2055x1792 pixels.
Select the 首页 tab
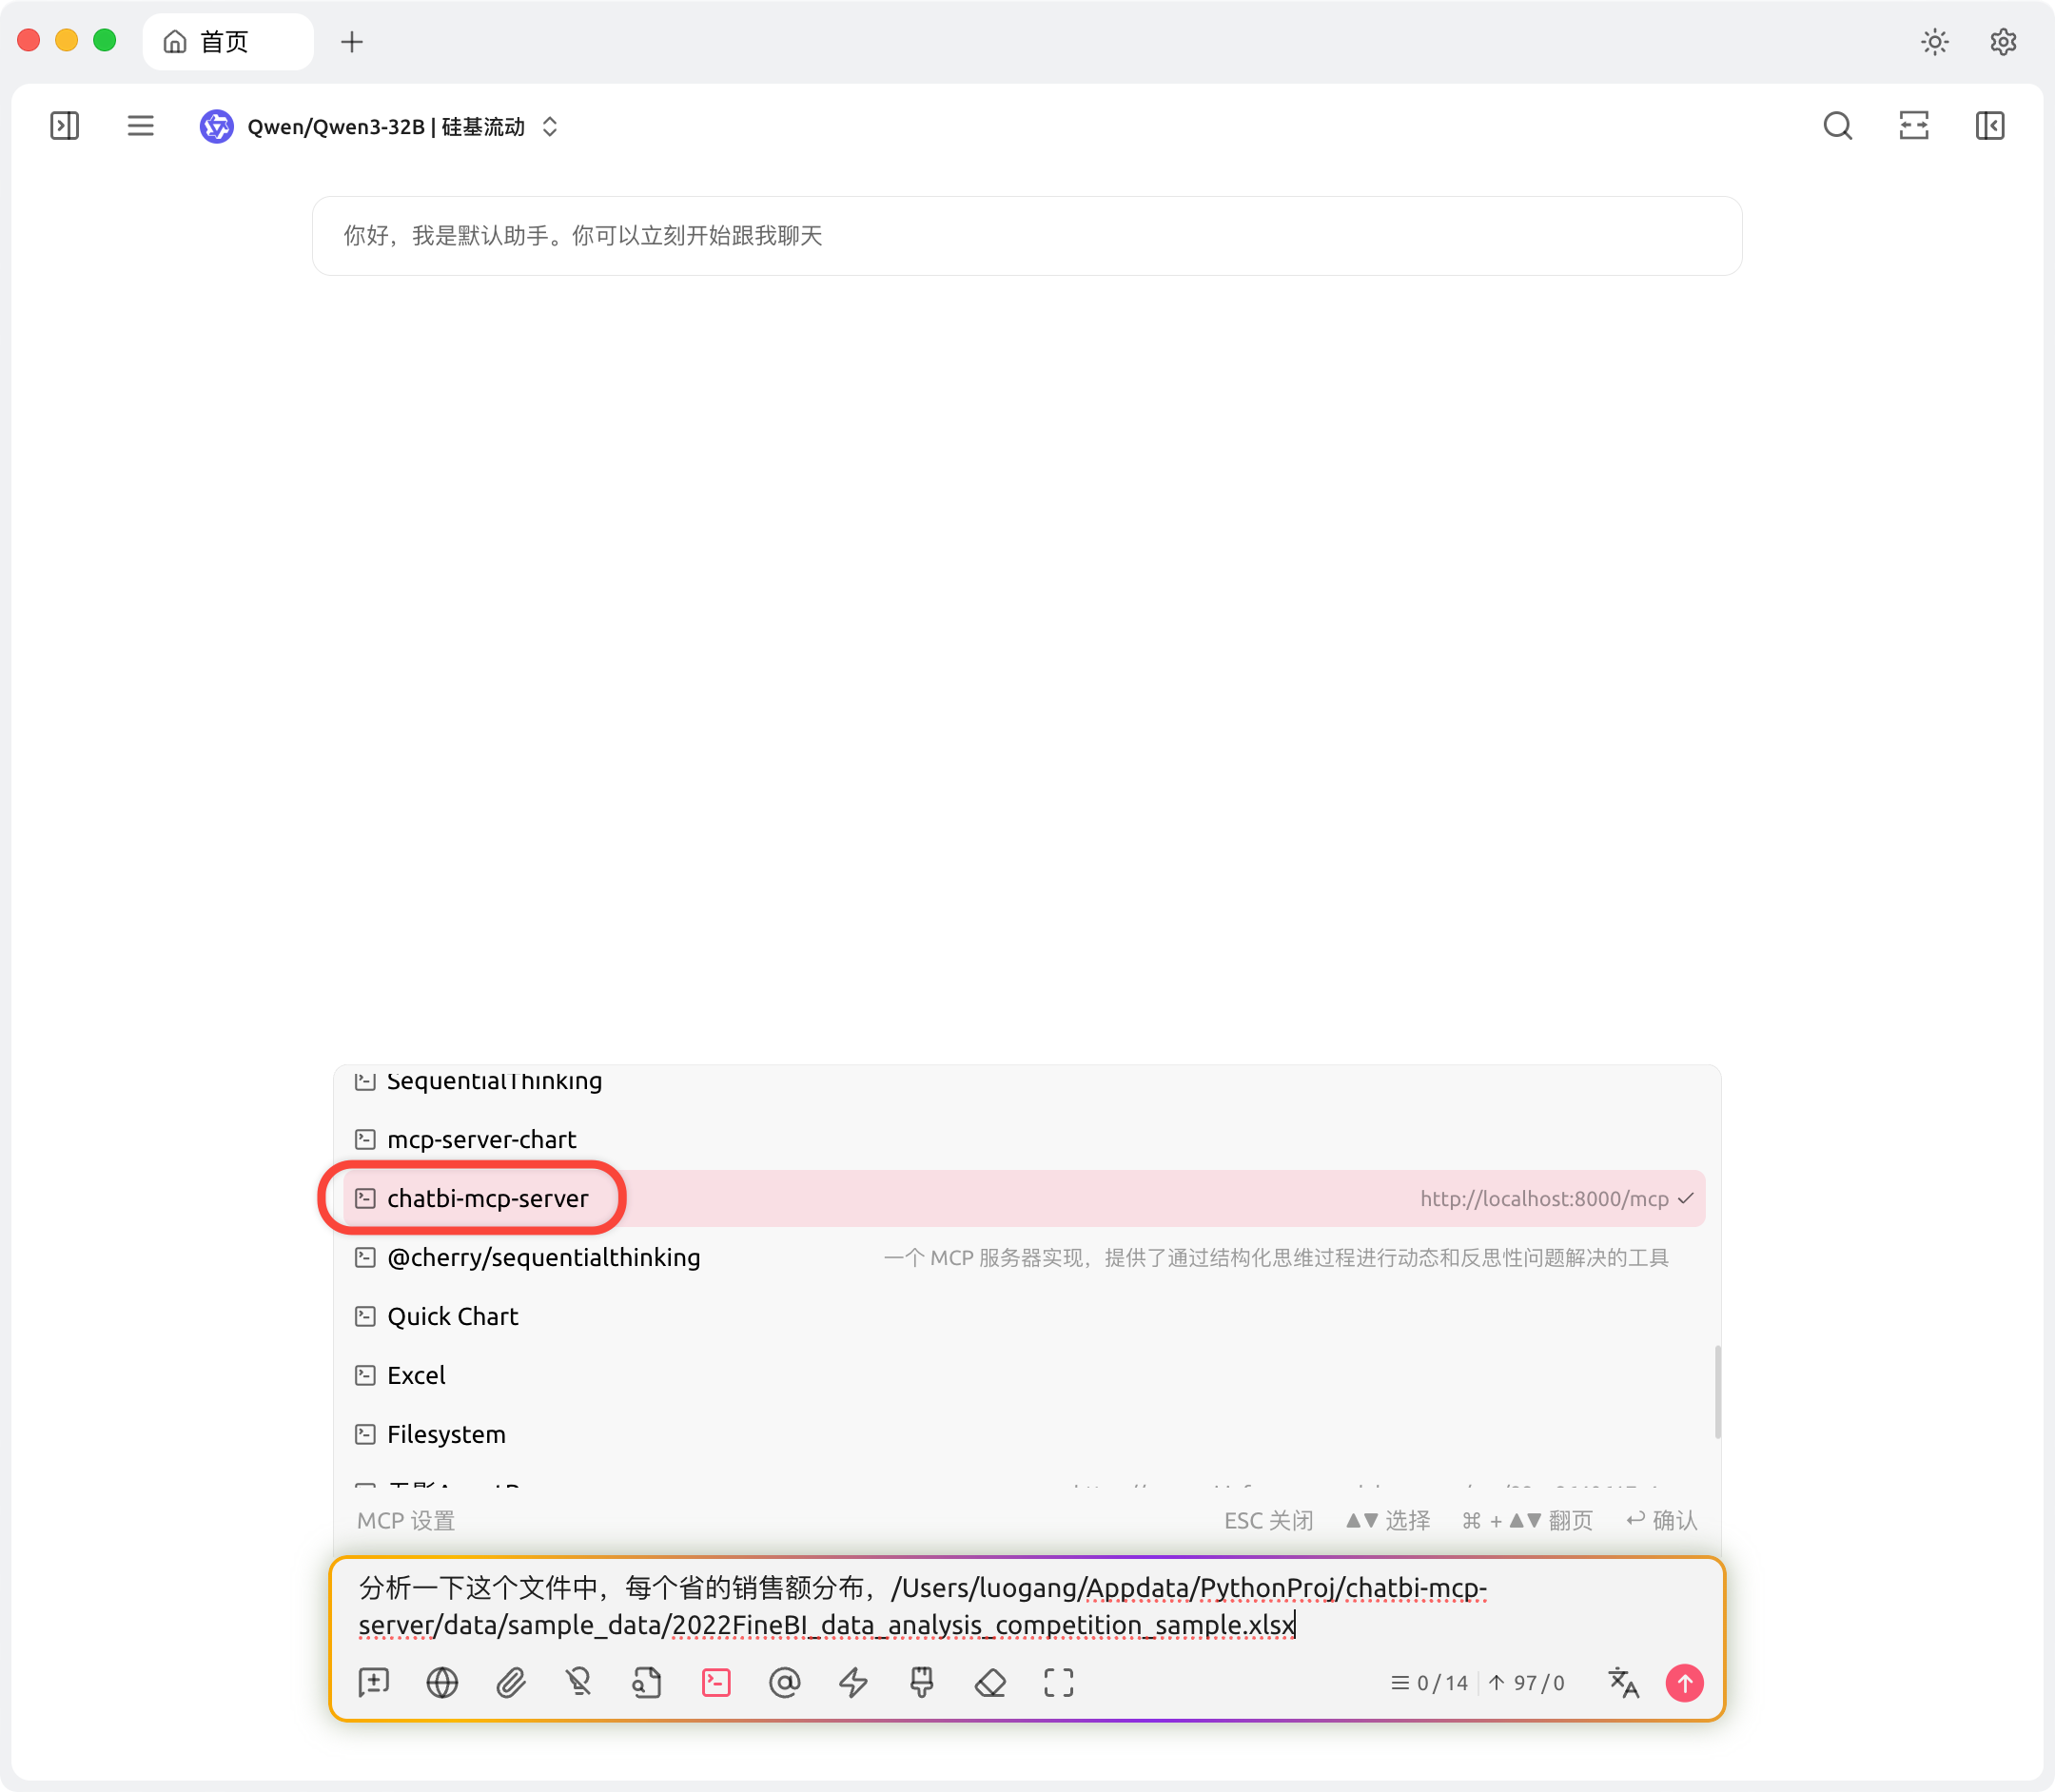228,41
